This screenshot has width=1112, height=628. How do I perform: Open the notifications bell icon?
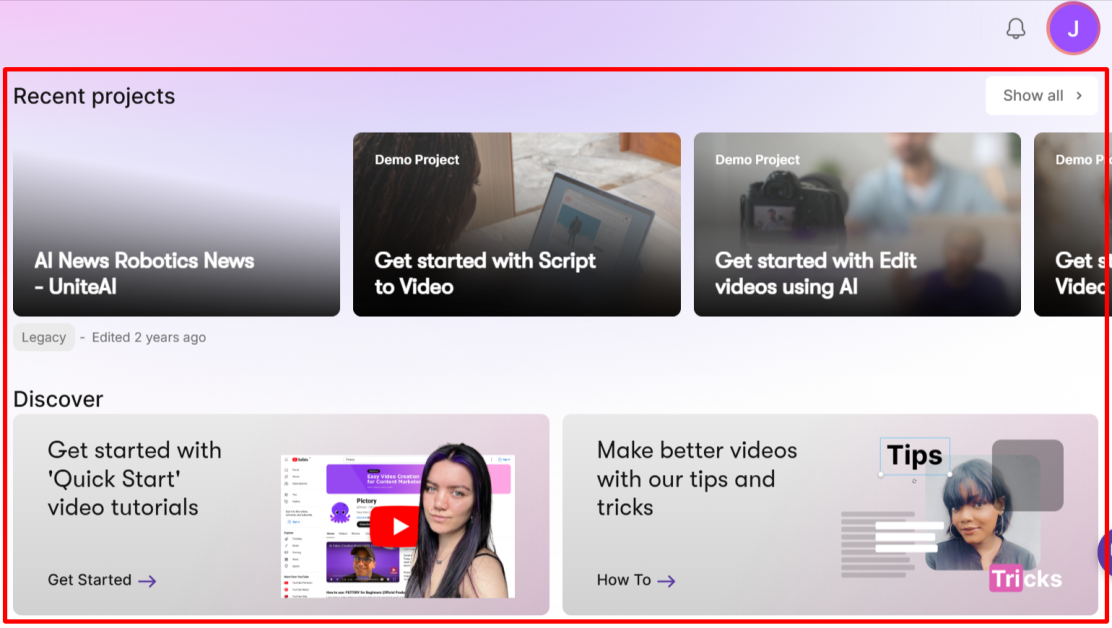point(1016,28)
